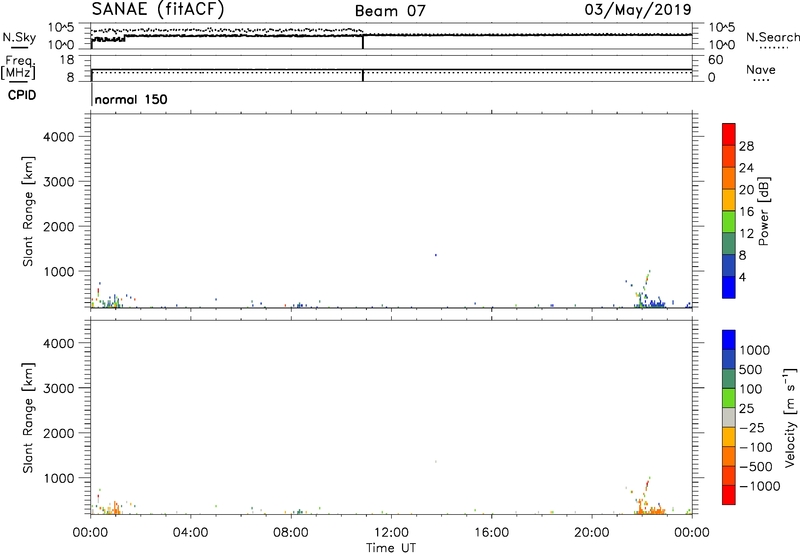The image size is (800, 554).
Task: Click the yellow-orange 16–20 dB Power colorbar segment
Action: (x=729, y=199)
